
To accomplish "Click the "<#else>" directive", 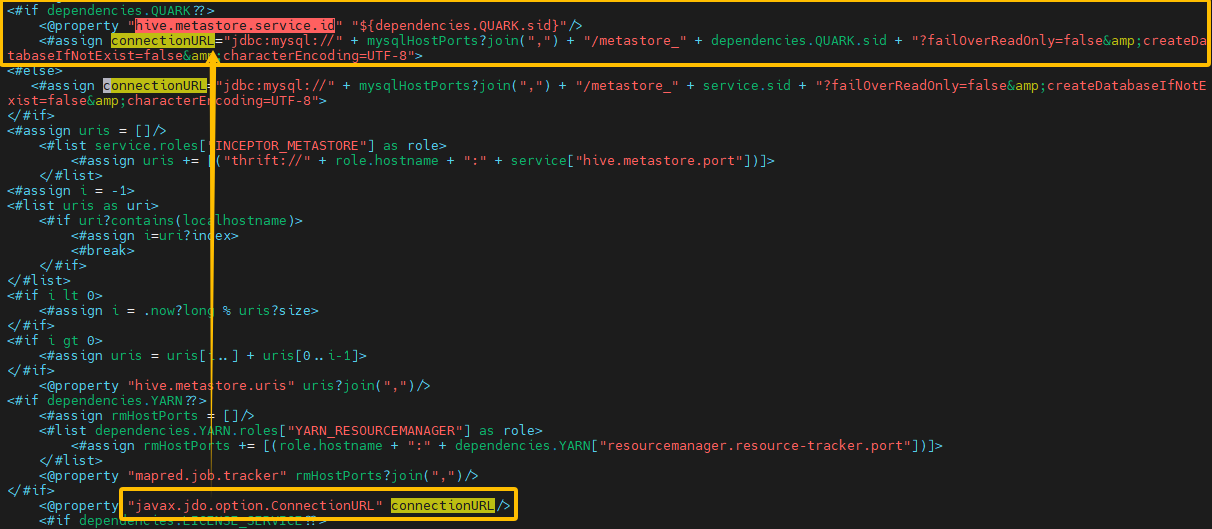I will [x=34, y=71].
